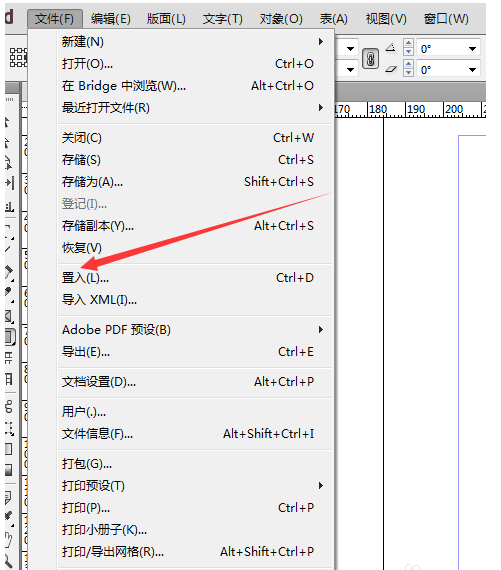
Task: Choose 用户(.)... menu item
Action: [195, 412]
